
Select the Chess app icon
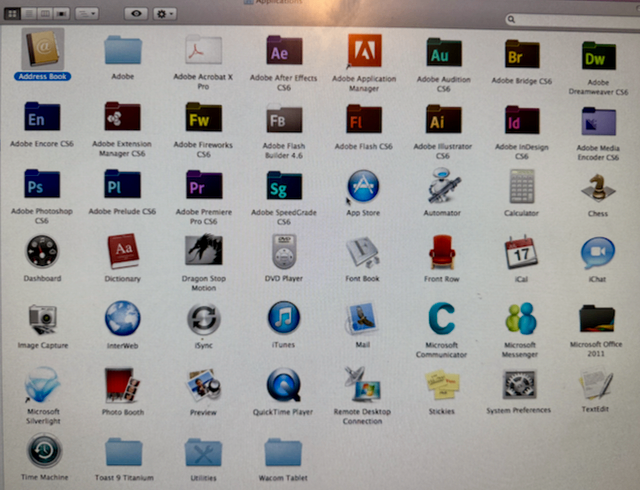coord(598,188)
